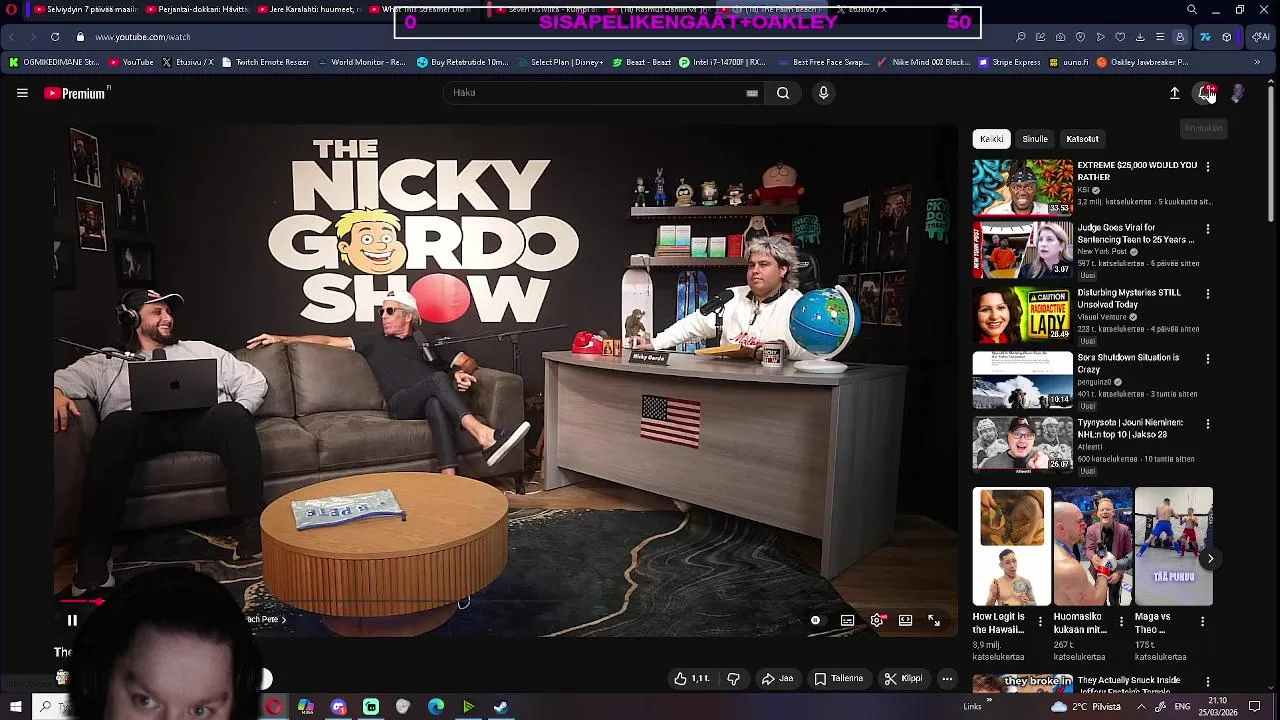Image resolution: width=1280 pixels, height=720 pixels.
Task: Open the Judge Goes Viral thumbnail
Action: click(1022, 251)
